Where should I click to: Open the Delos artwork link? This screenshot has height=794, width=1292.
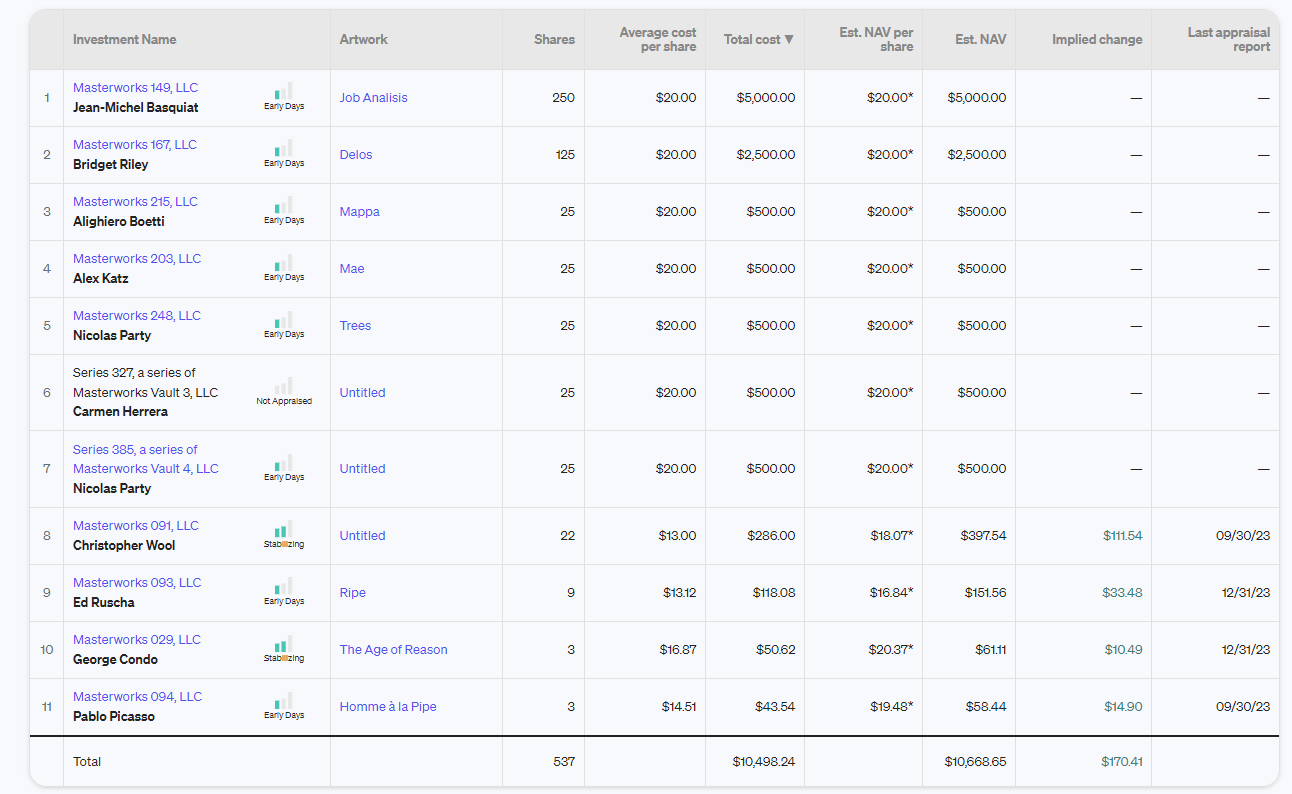[x=356, y=154]
